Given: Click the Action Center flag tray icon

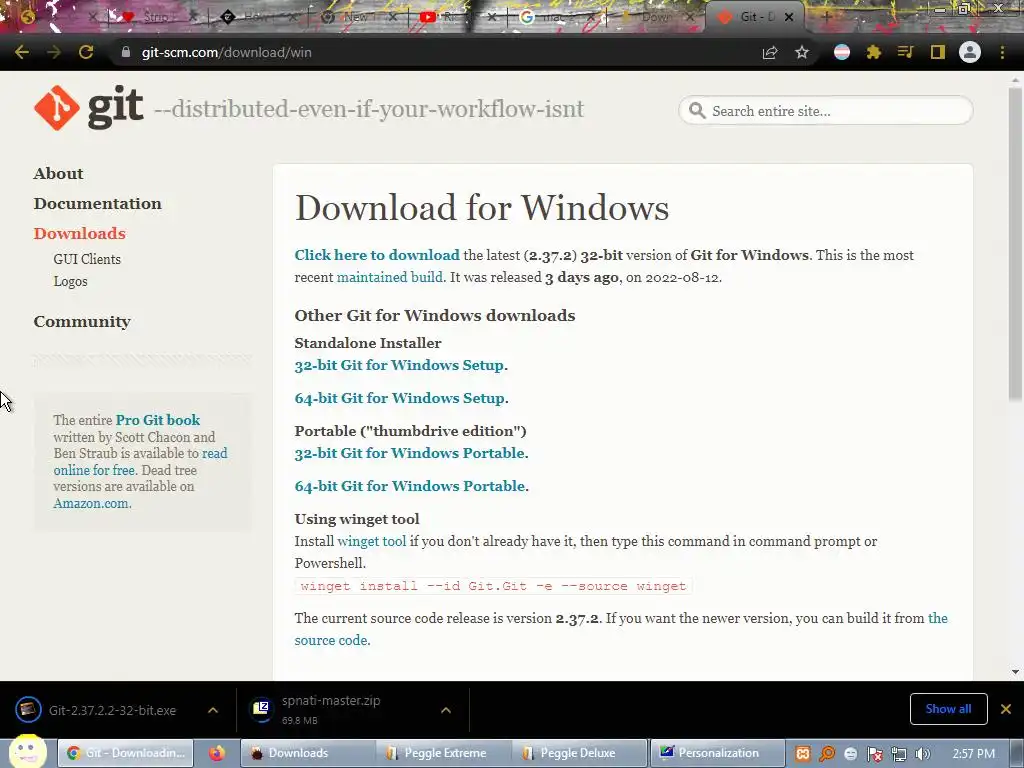Looking at the screenshot, I should click(874, 754).
